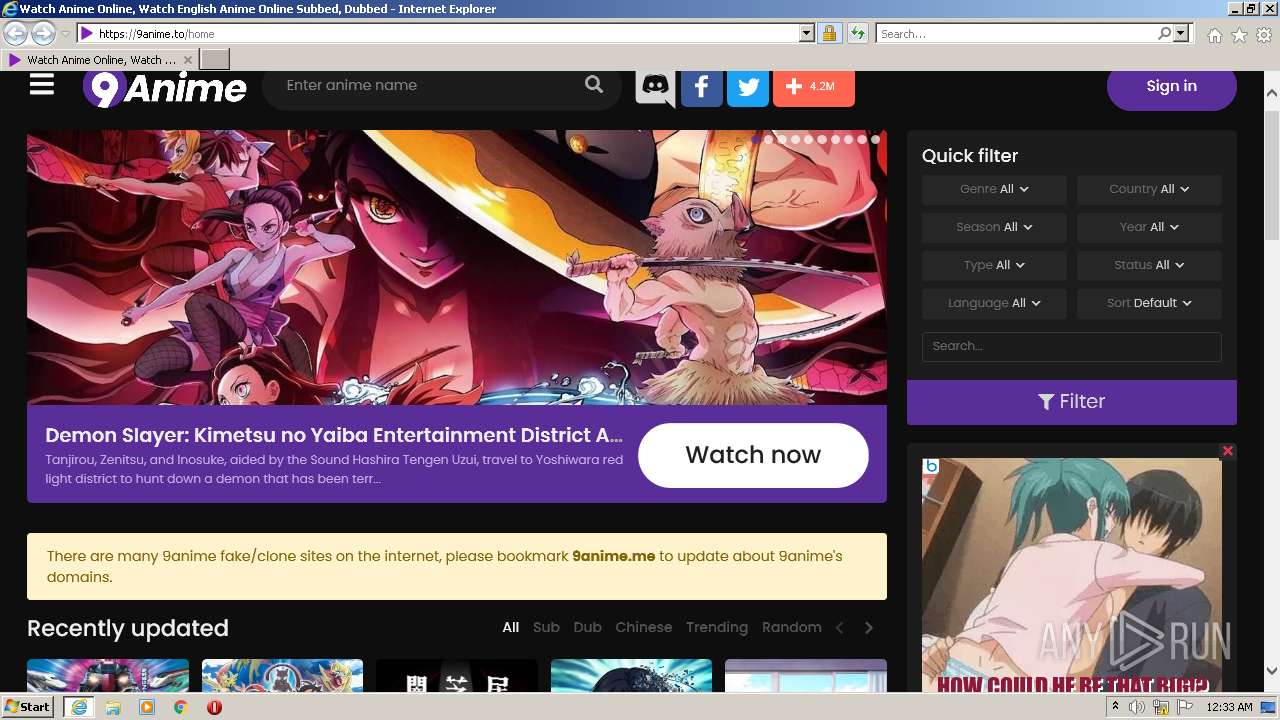Screen dimensions: 1280x720
Task: Select the Dub tab
Action: (x=588, y=627)
